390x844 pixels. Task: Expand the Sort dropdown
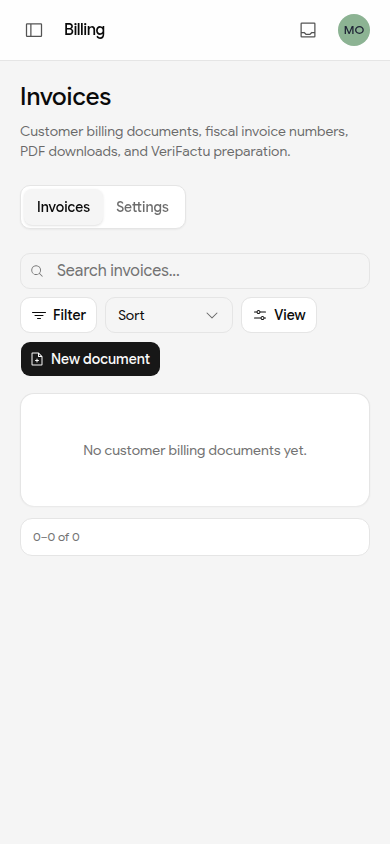point(169,315)
